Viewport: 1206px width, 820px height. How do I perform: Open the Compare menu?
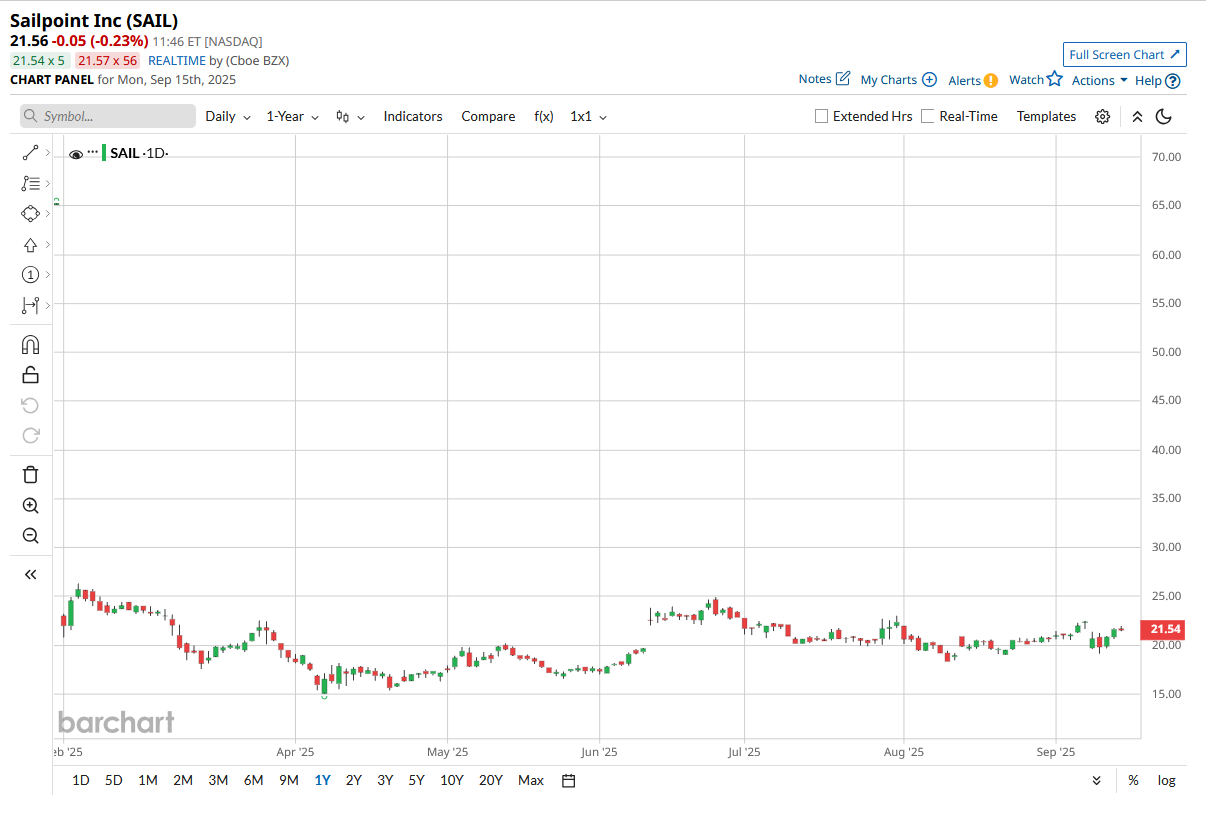click(x=488, y=116)
